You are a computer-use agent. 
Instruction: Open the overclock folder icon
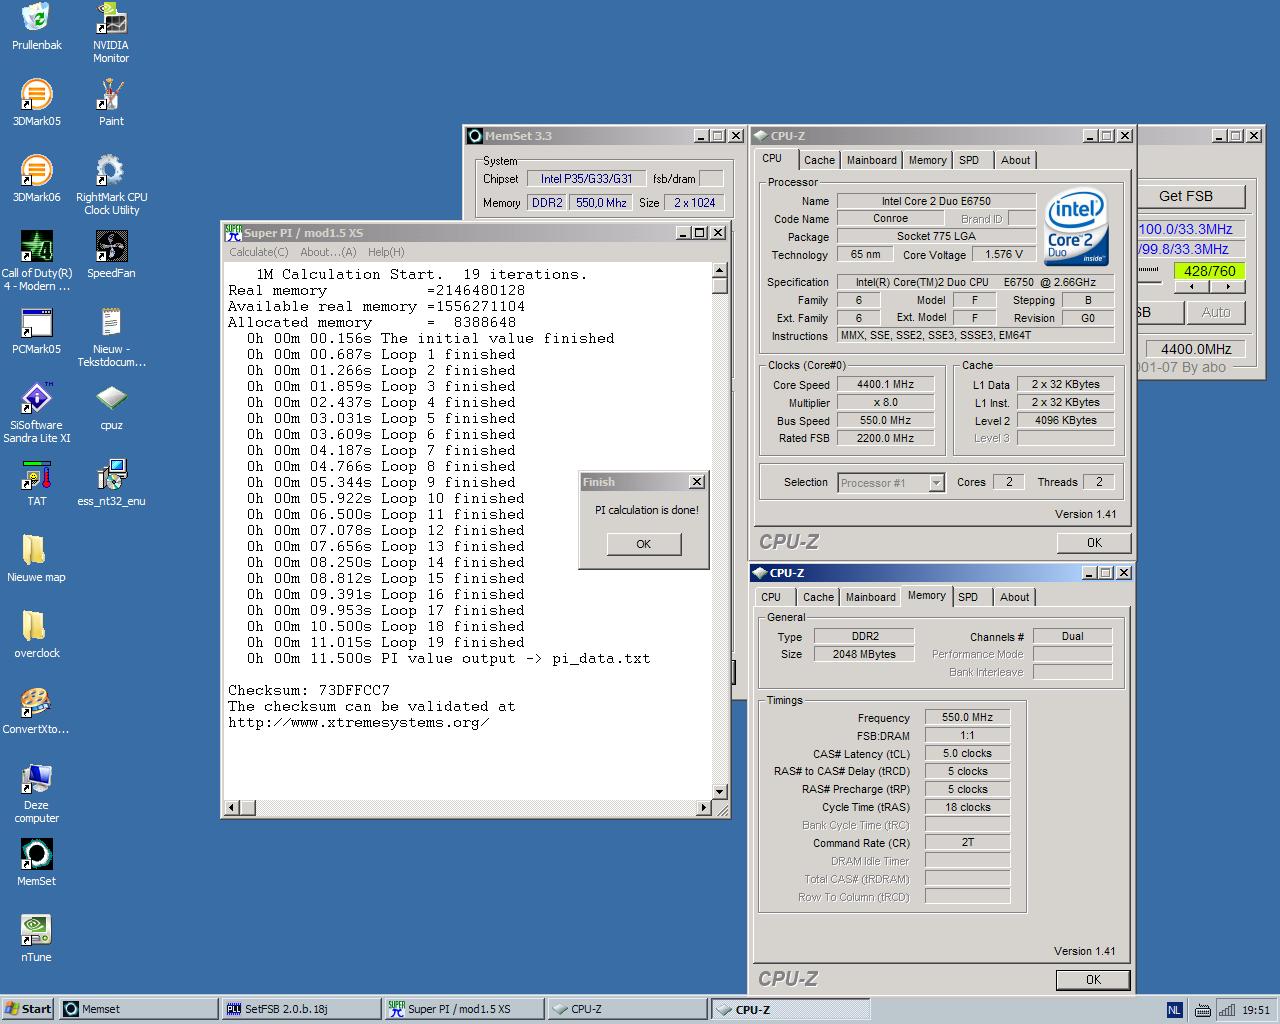(x=36, y=635)
